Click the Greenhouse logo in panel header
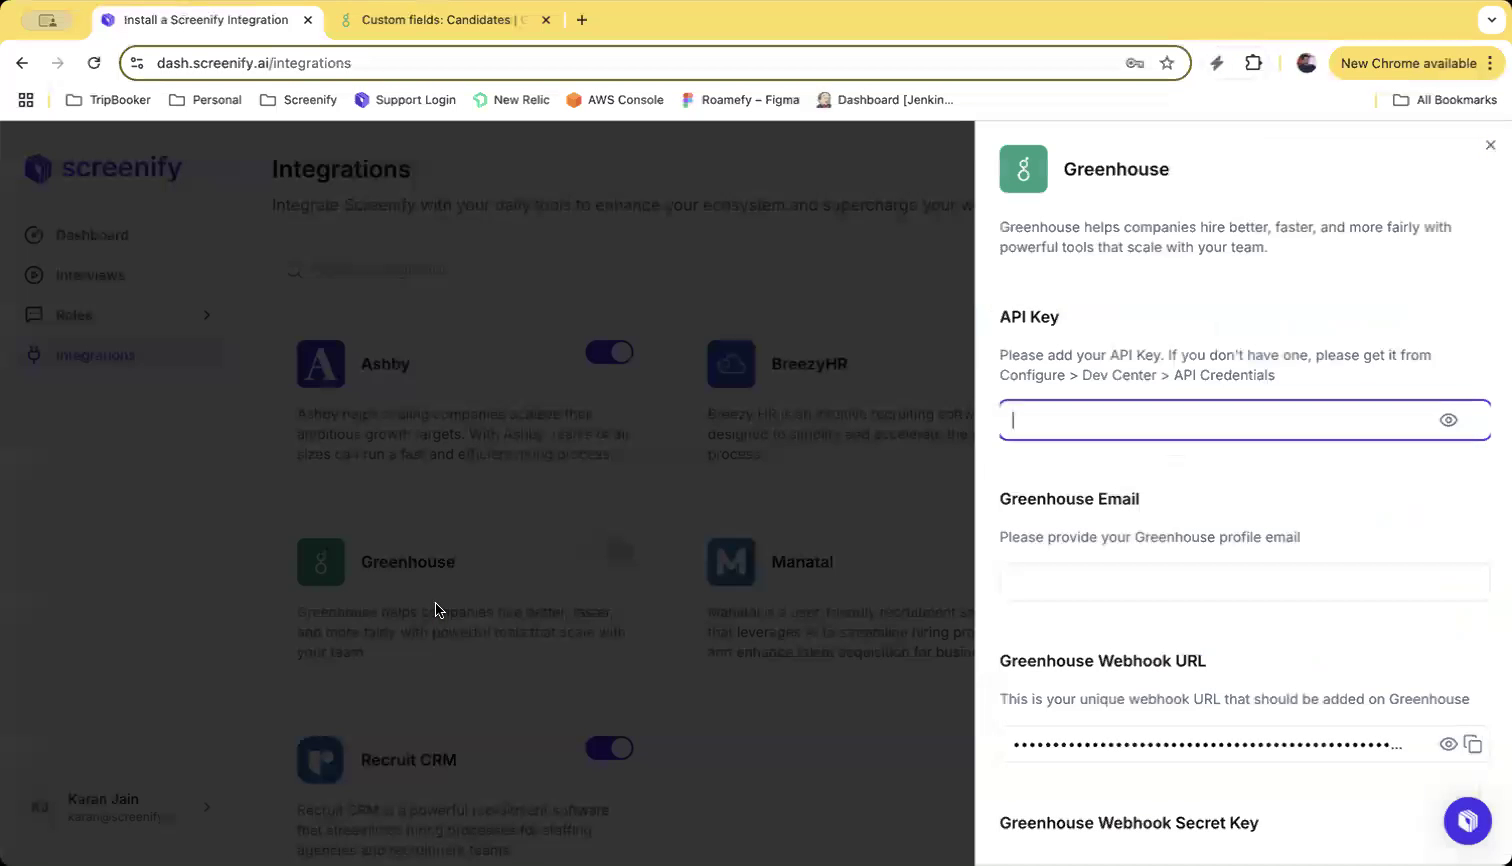This screenshot has width=1512, height=866. click(1023, 169)
